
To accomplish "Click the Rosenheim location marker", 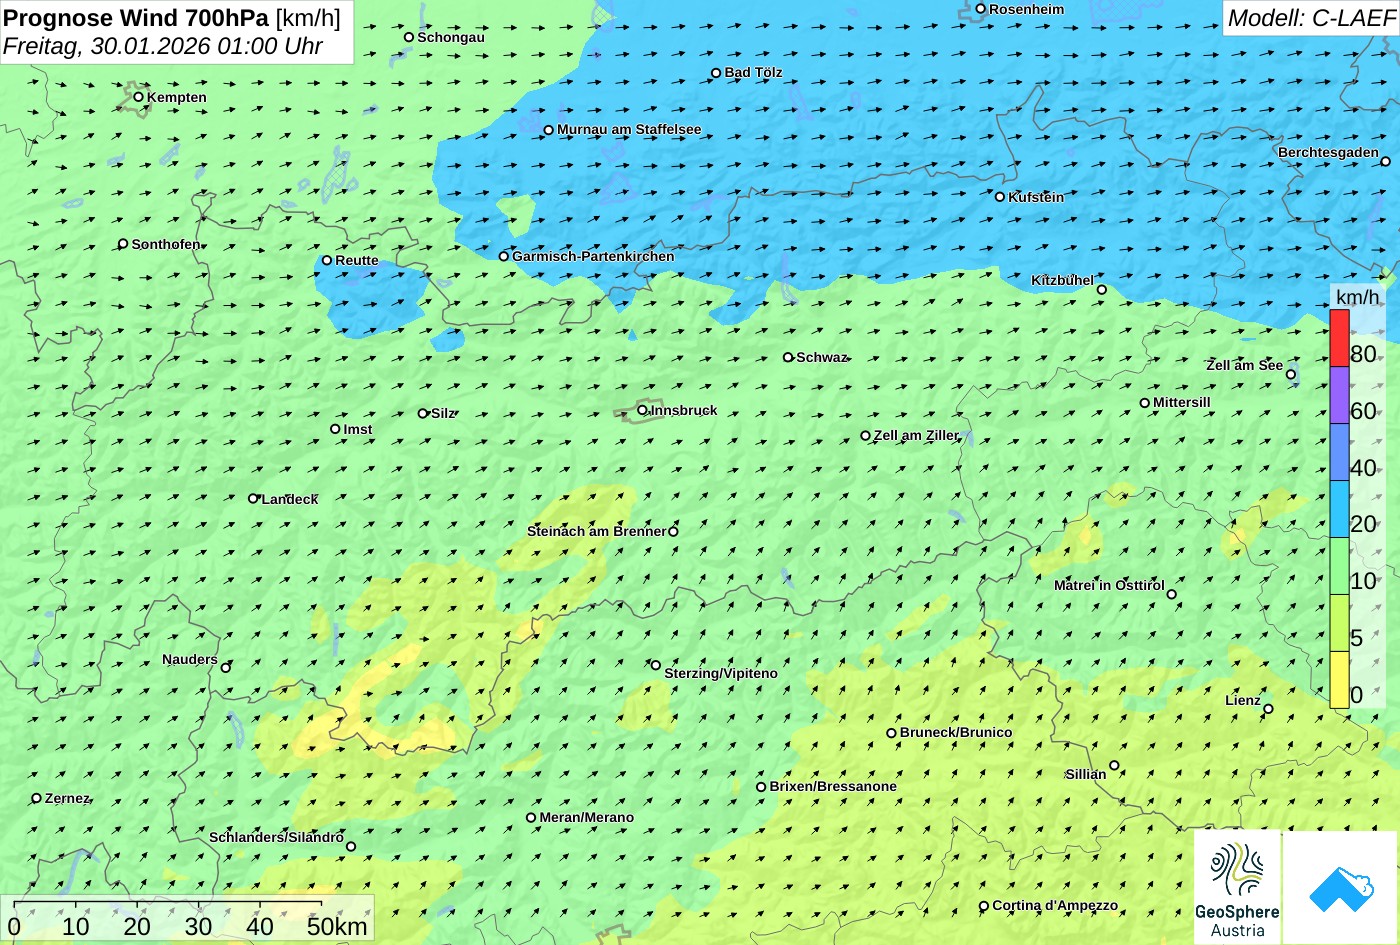I will [981, 9].
